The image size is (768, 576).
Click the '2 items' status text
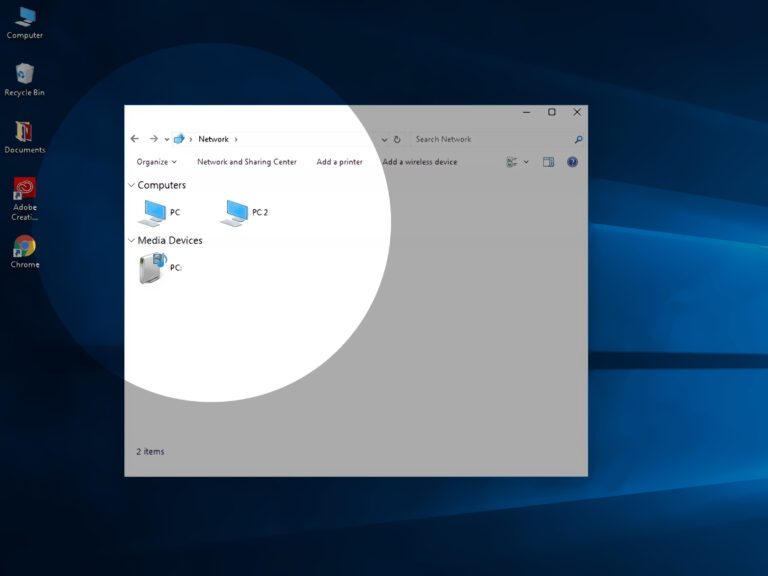(150, 452)
